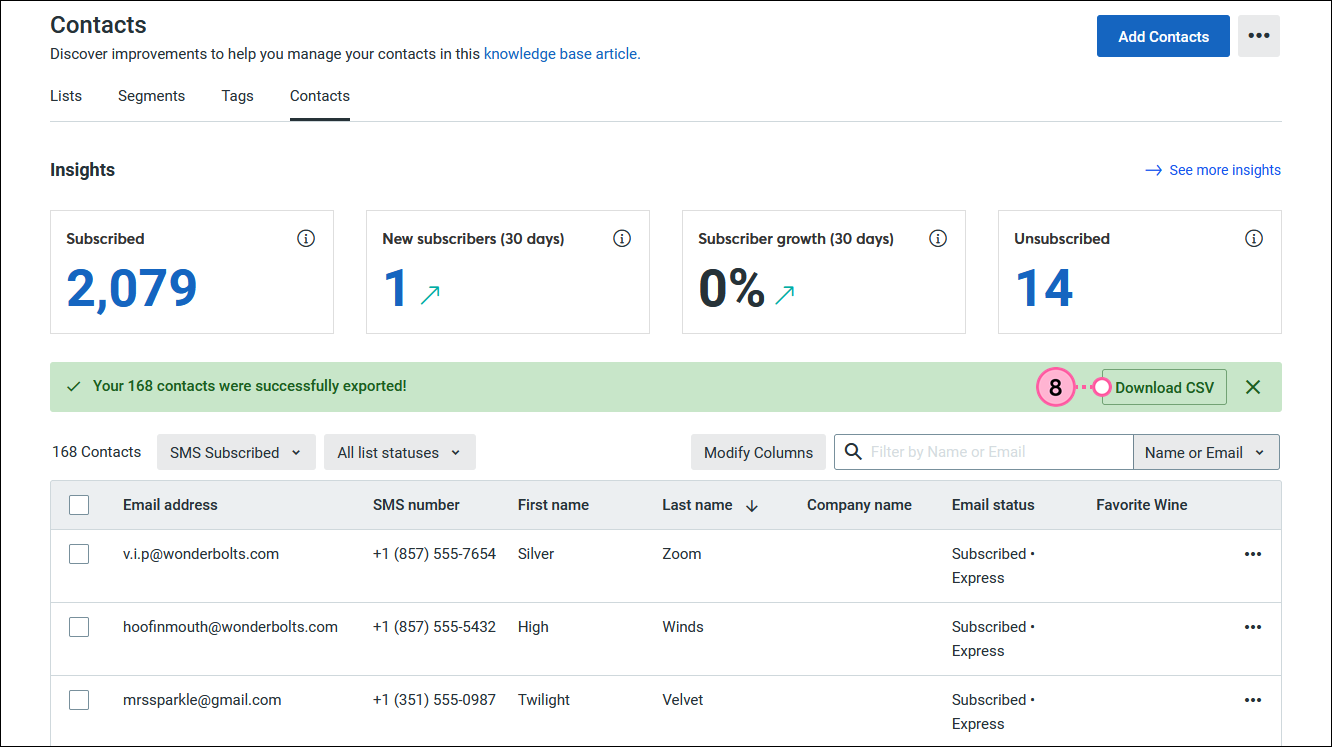This screenshot has width=1332, height=747.
Task: Click first name Silver
Action: 536,554
